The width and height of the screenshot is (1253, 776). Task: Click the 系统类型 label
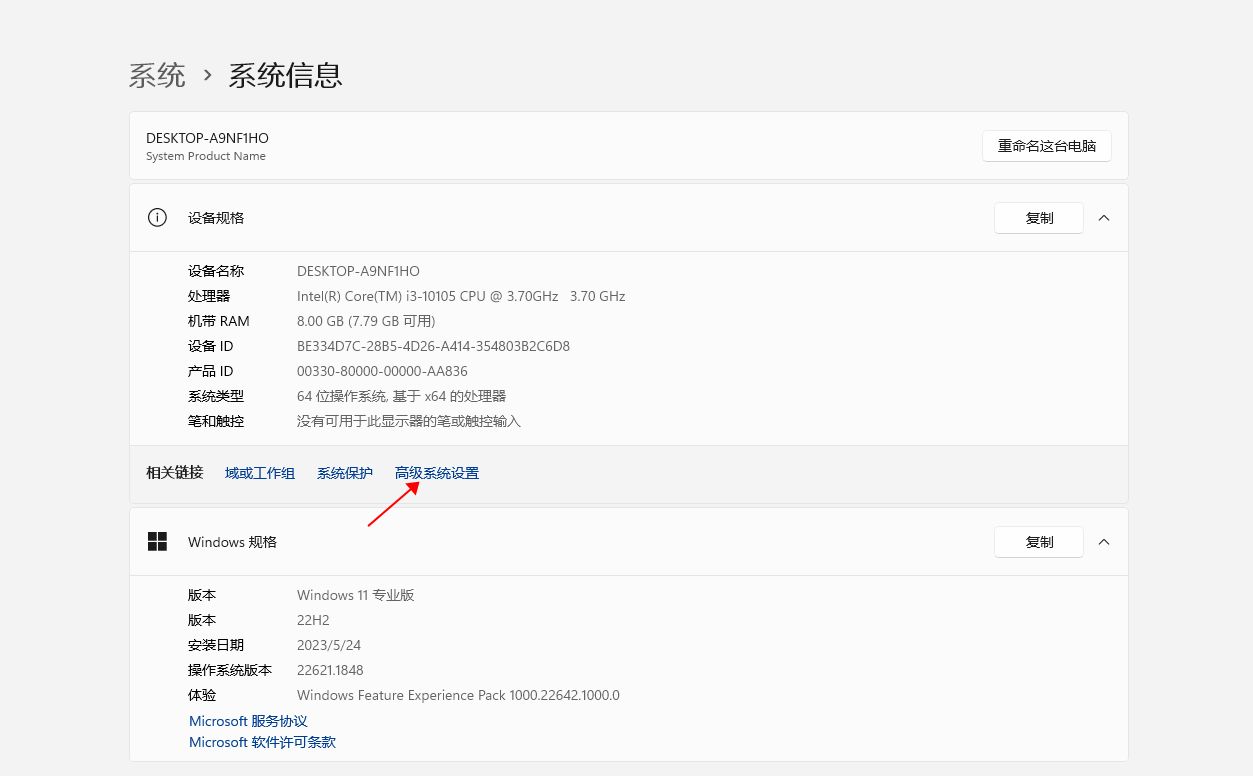[216, 396]
